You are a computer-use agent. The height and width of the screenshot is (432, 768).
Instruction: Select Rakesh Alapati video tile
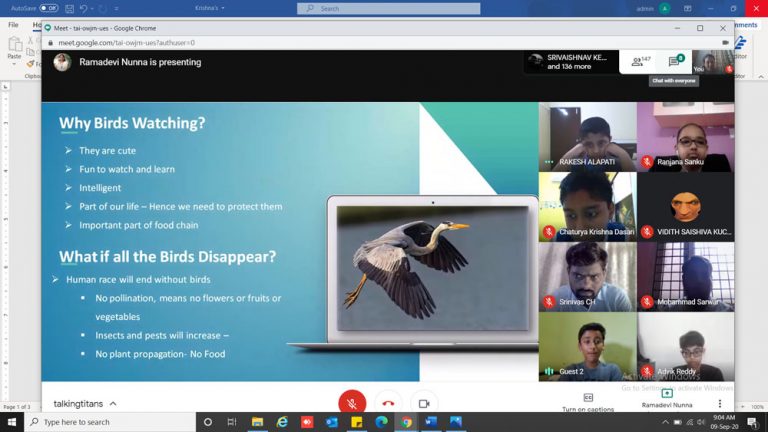(587, 137)
